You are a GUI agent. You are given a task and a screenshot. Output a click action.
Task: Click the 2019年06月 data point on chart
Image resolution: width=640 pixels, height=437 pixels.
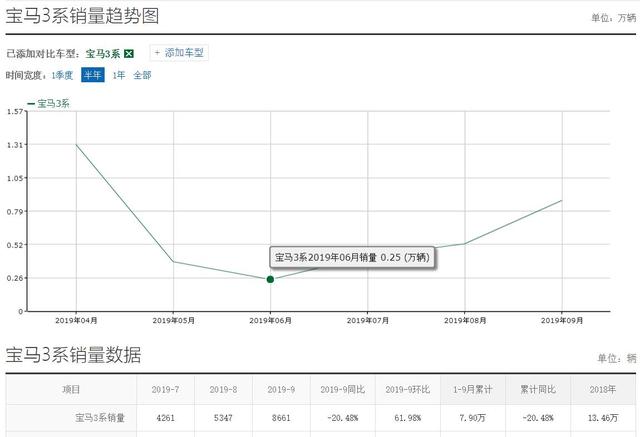pos(270,280)
